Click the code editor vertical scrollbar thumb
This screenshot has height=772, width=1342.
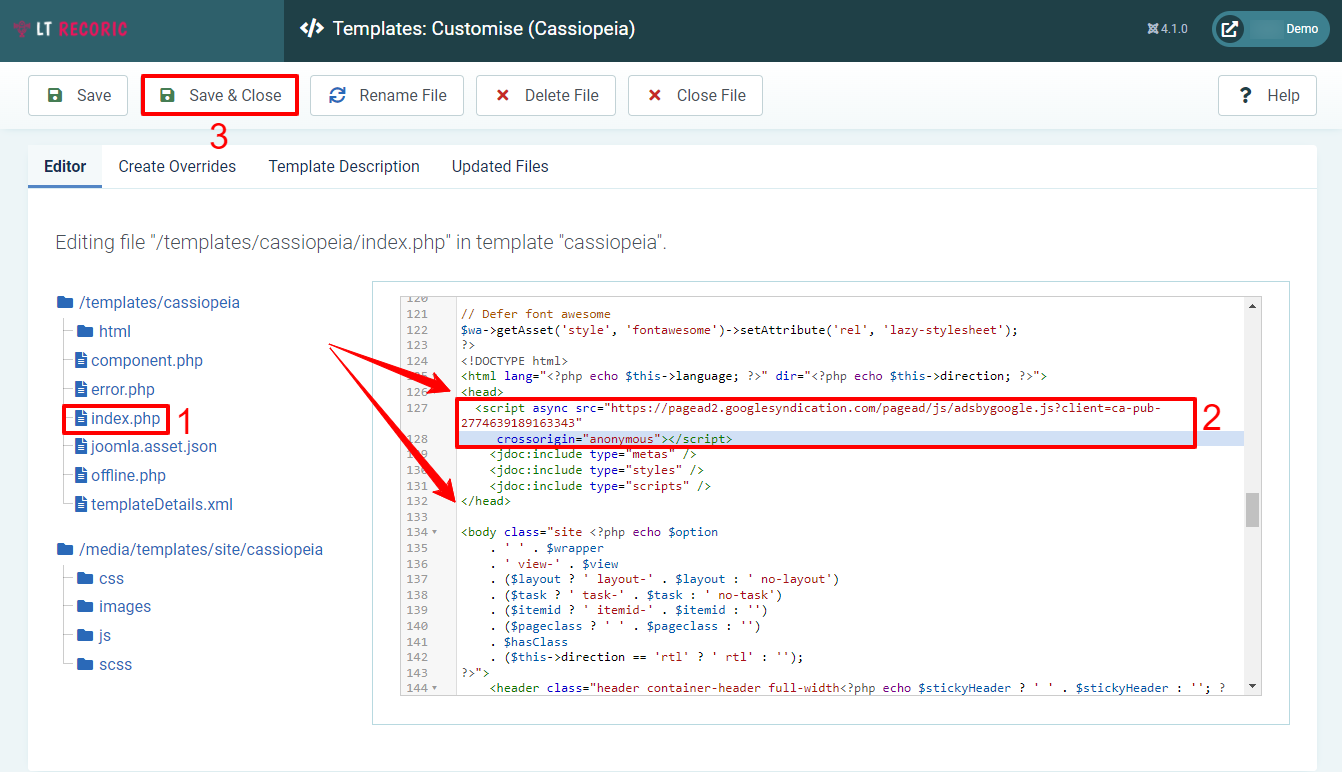click(1252, 509)
